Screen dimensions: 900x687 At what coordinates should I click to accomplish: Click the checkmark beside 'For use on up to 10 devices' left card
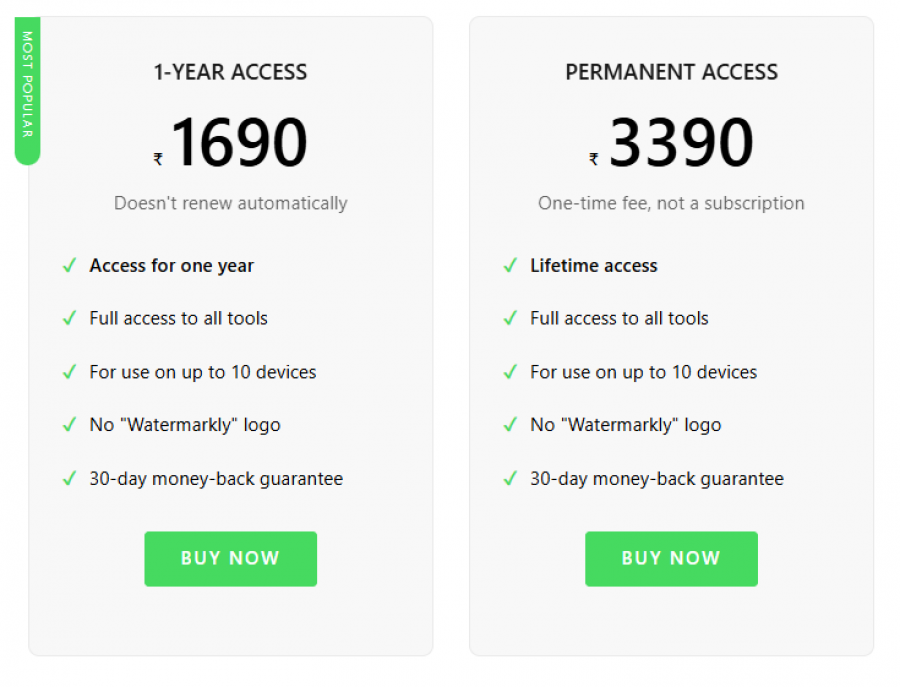click(x=69, y=371)
